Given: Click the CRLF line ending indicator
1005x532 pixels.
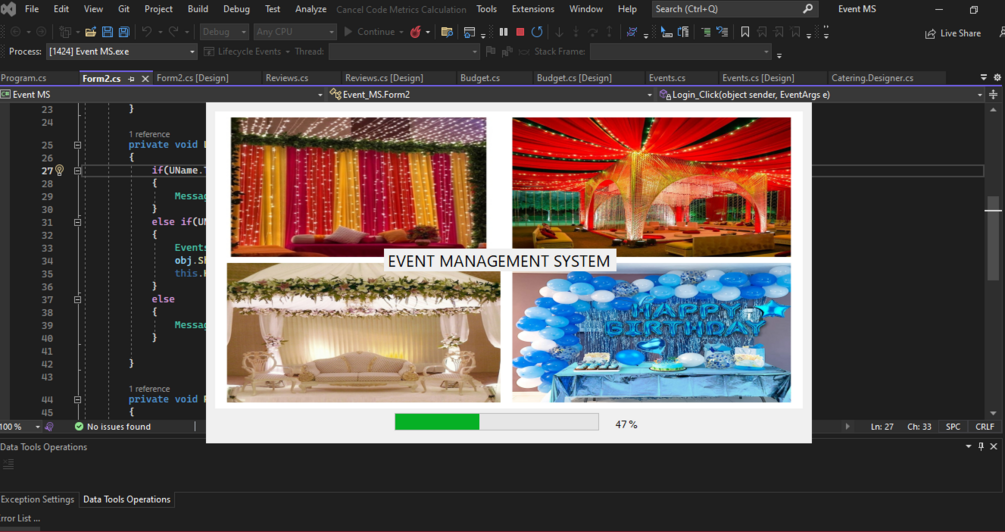Looking at the screenshot, I should pyautogui.click(x=984, y=426).
